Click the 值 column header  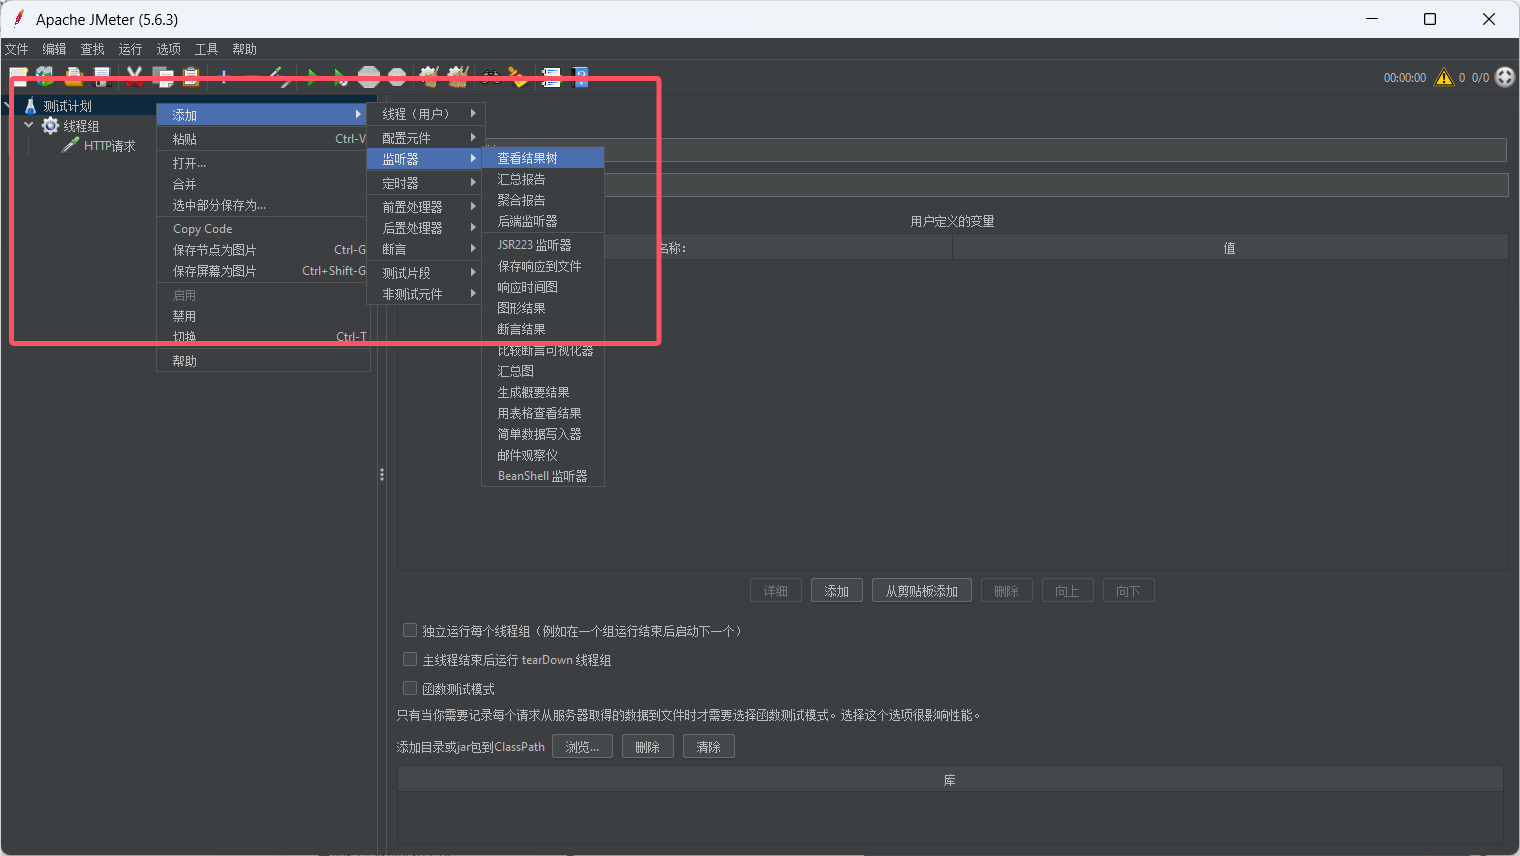click(x=1230, y=248)
